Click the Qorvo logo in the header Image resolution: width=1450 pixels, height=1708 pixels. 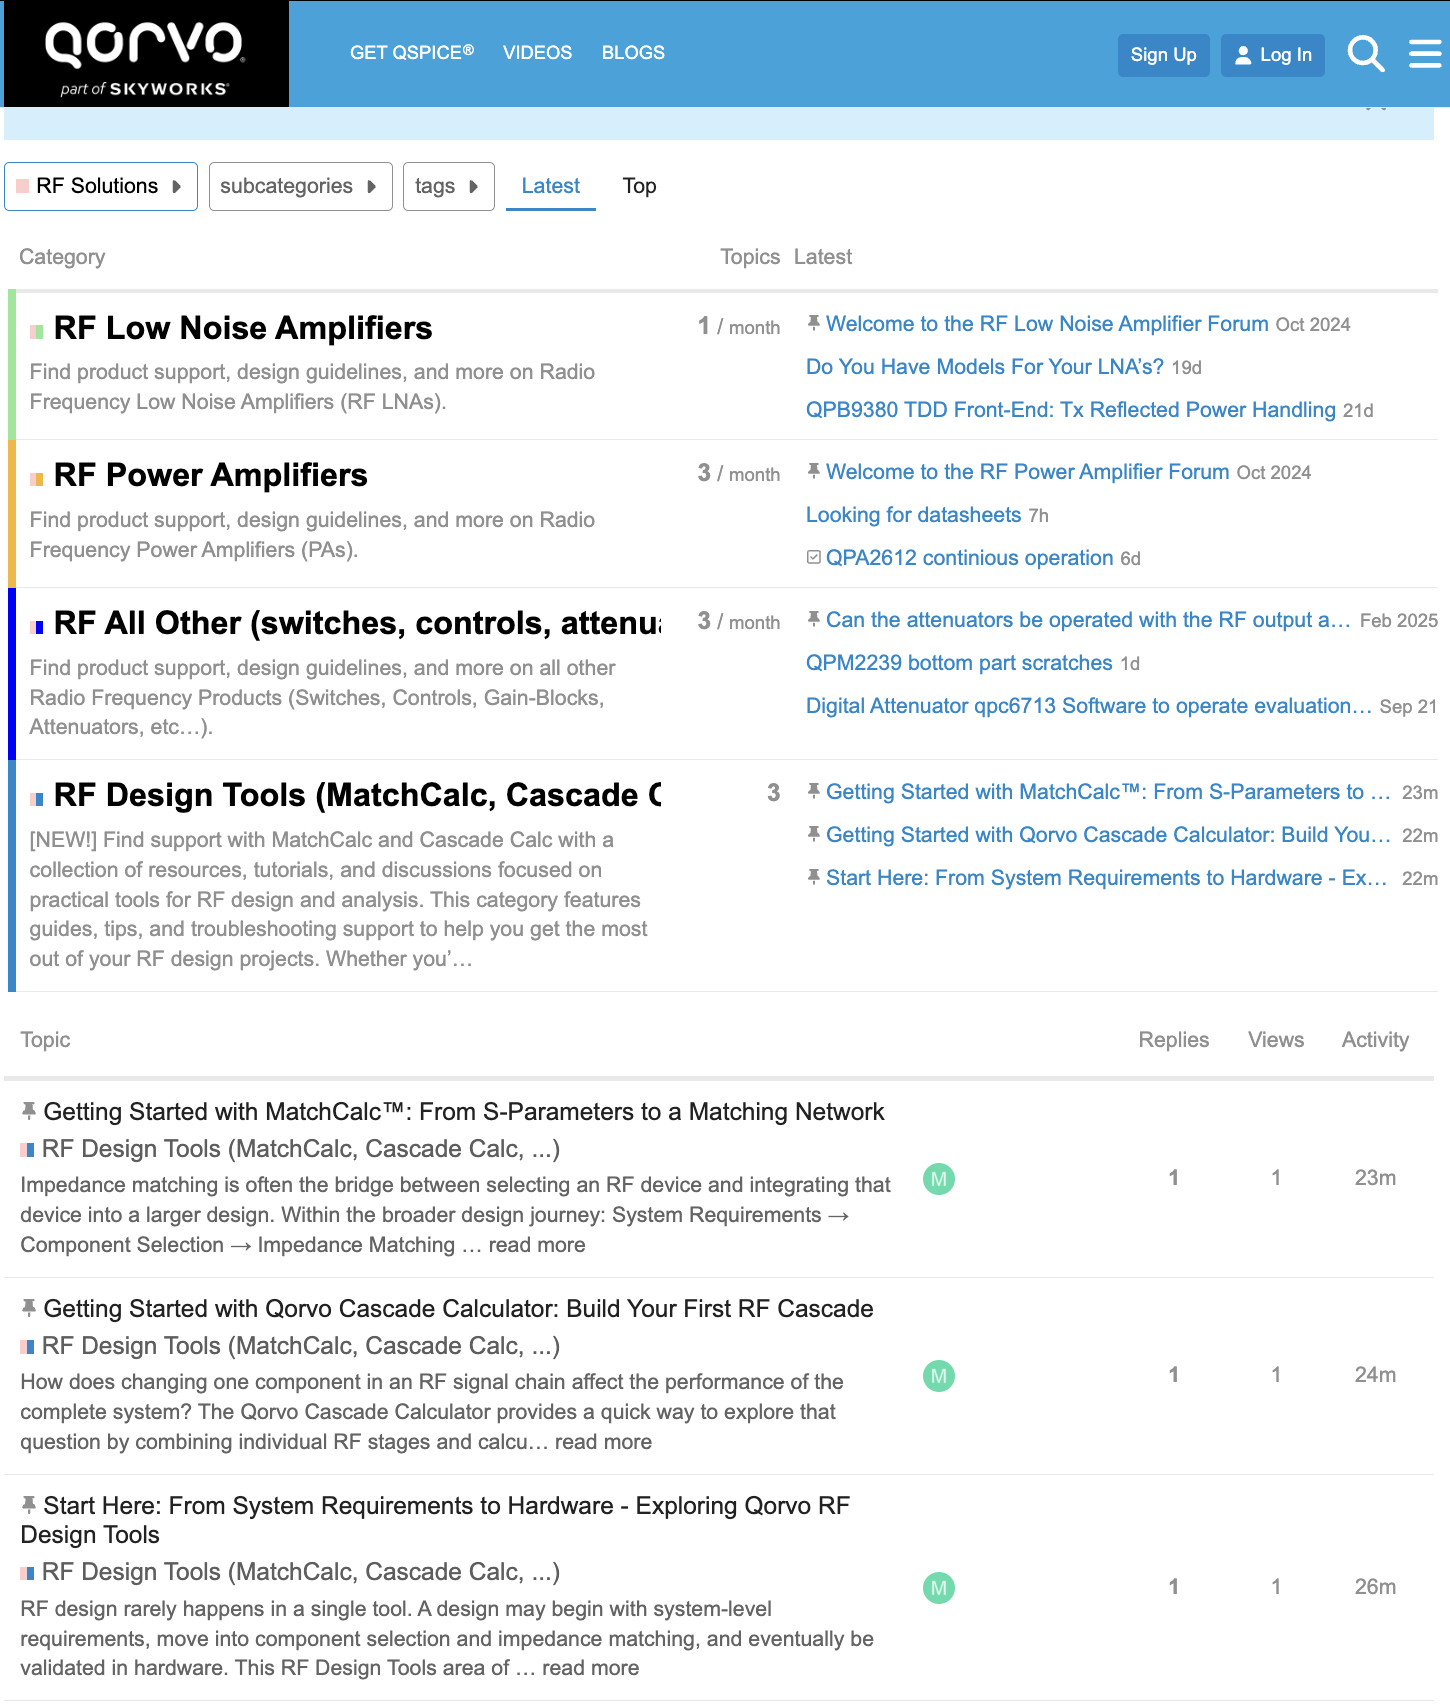pyautogui.click(x=146, y=54)
